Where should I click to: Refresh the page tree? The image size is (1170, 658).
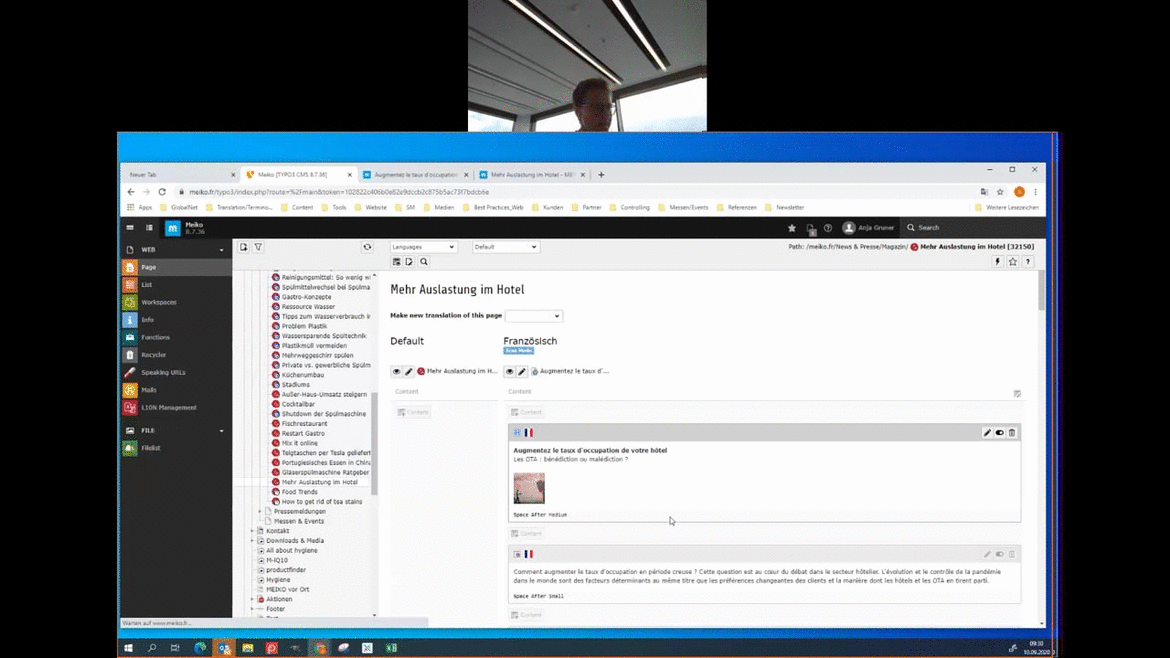367,247
